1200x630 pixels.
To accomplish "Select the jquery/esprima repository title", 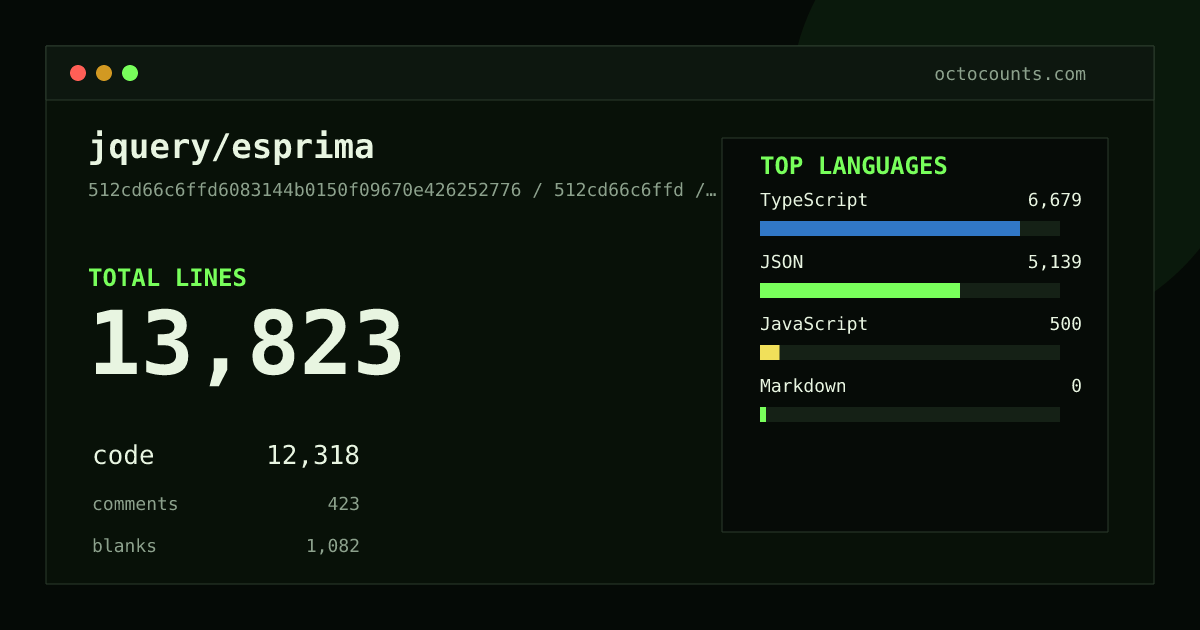I will tap(231, 147).
